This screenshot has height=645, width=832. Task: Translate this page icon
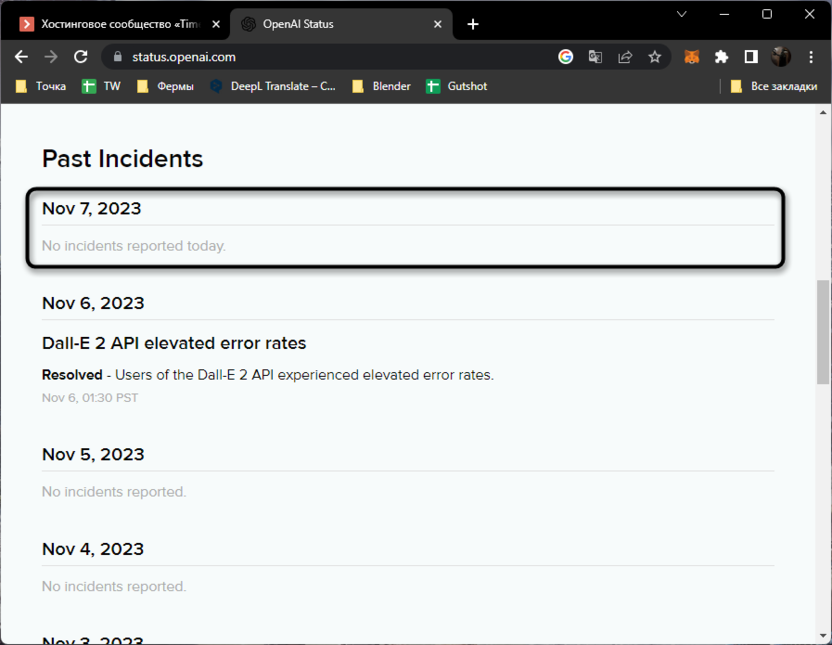pos(595,57)
